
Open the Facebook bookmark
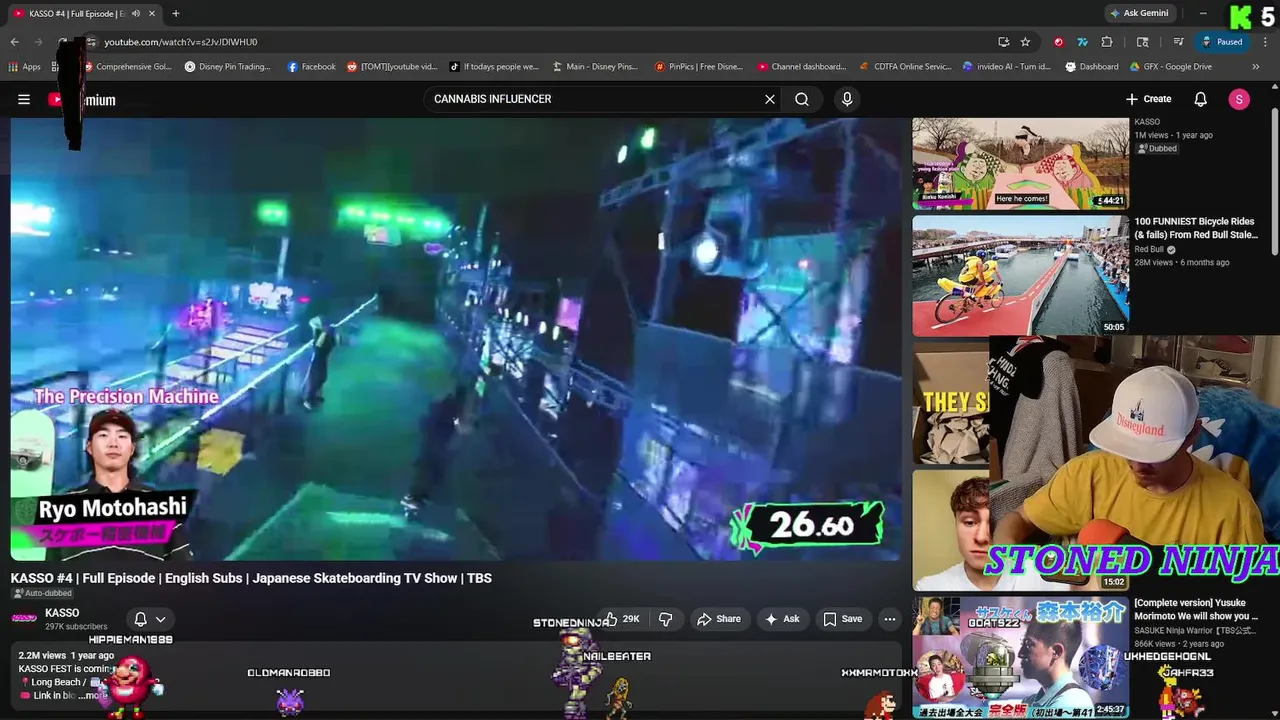click(312, 67)
